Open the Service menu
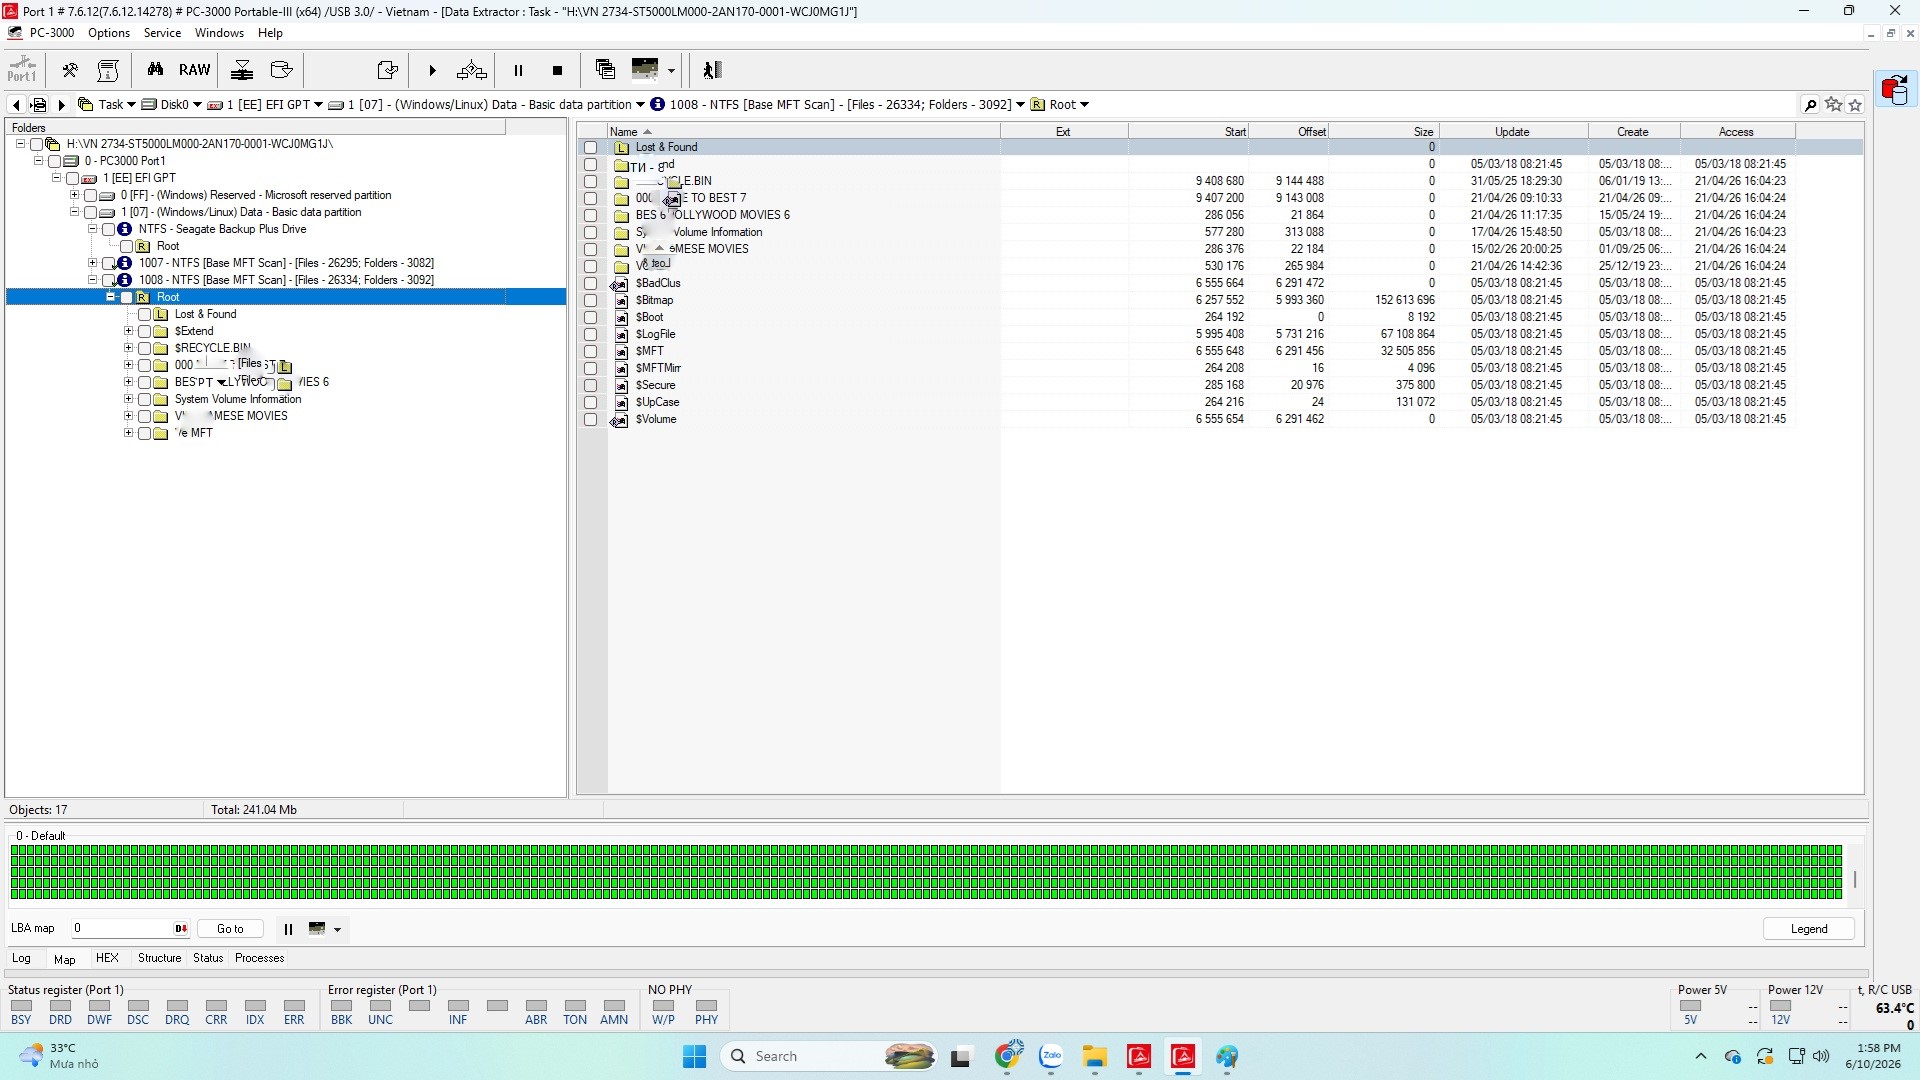The height and width of the screenshot is (1080, 1920). click(162, 33)
